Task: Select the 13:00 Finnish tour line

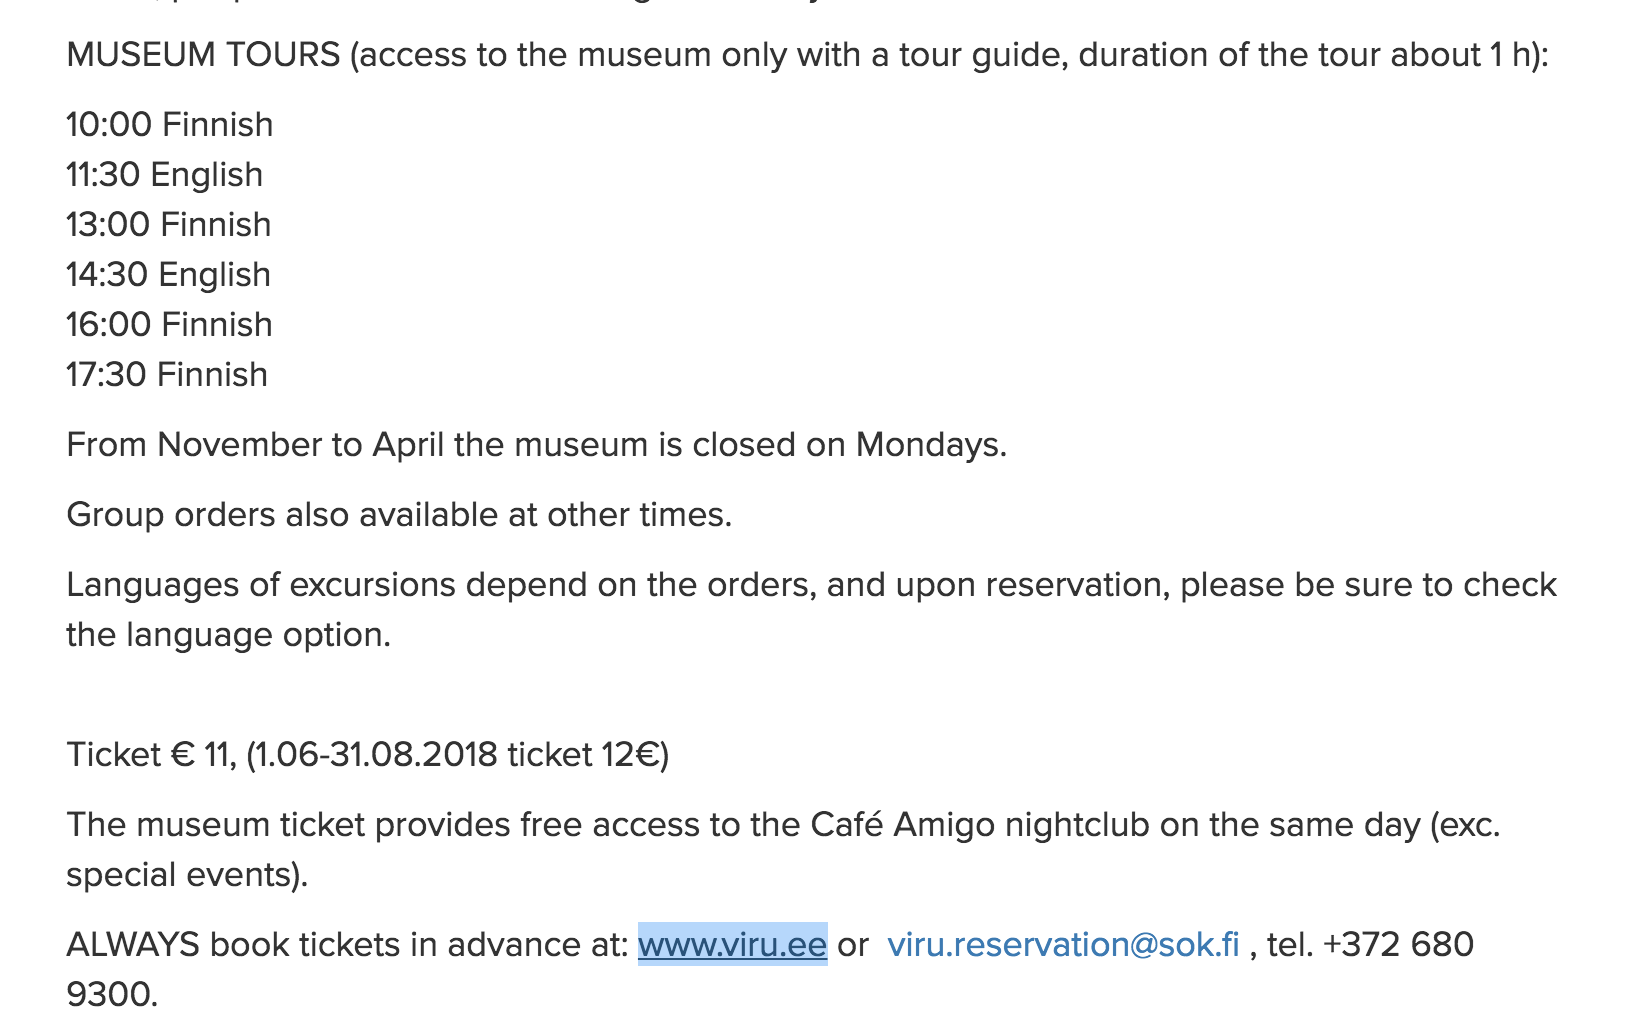Action: [x=169, y=224]
